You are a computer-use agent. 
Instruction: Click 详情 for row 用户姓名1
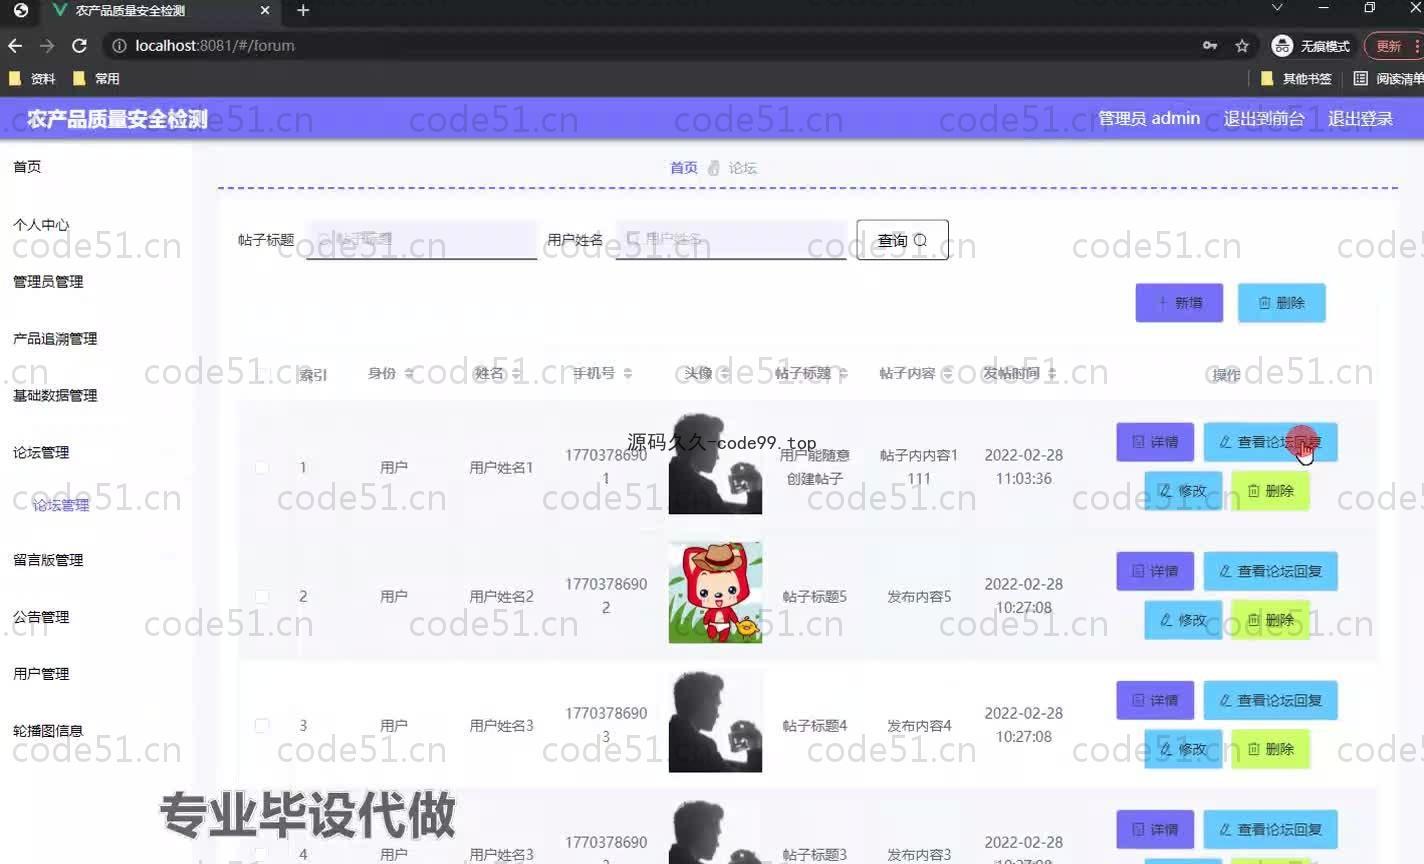click(1155, 442)
